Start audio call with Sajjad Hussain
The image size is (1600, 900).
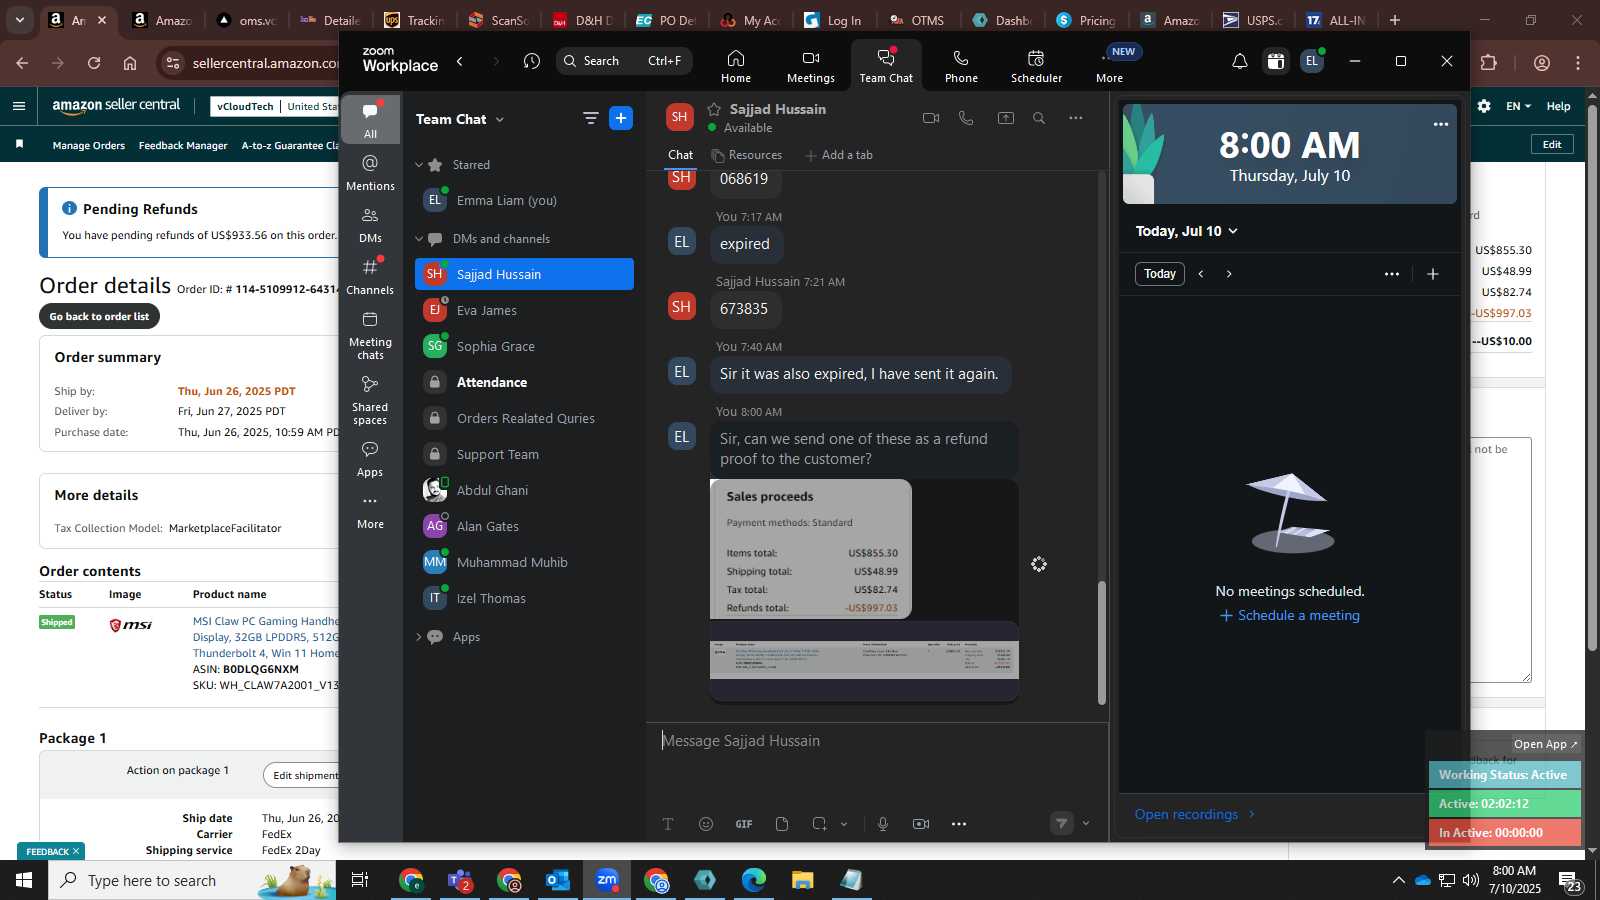point(966,118)
